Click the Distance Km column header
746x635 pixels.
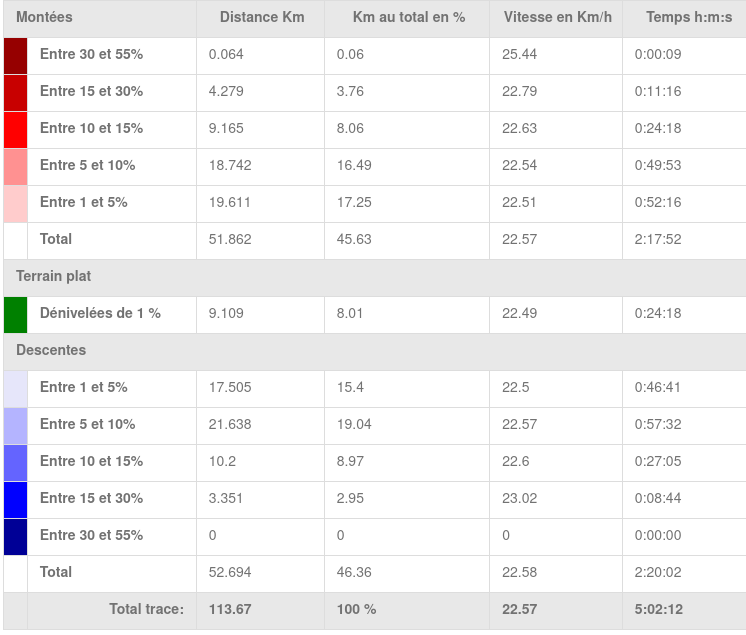click(x=262, y=18)
